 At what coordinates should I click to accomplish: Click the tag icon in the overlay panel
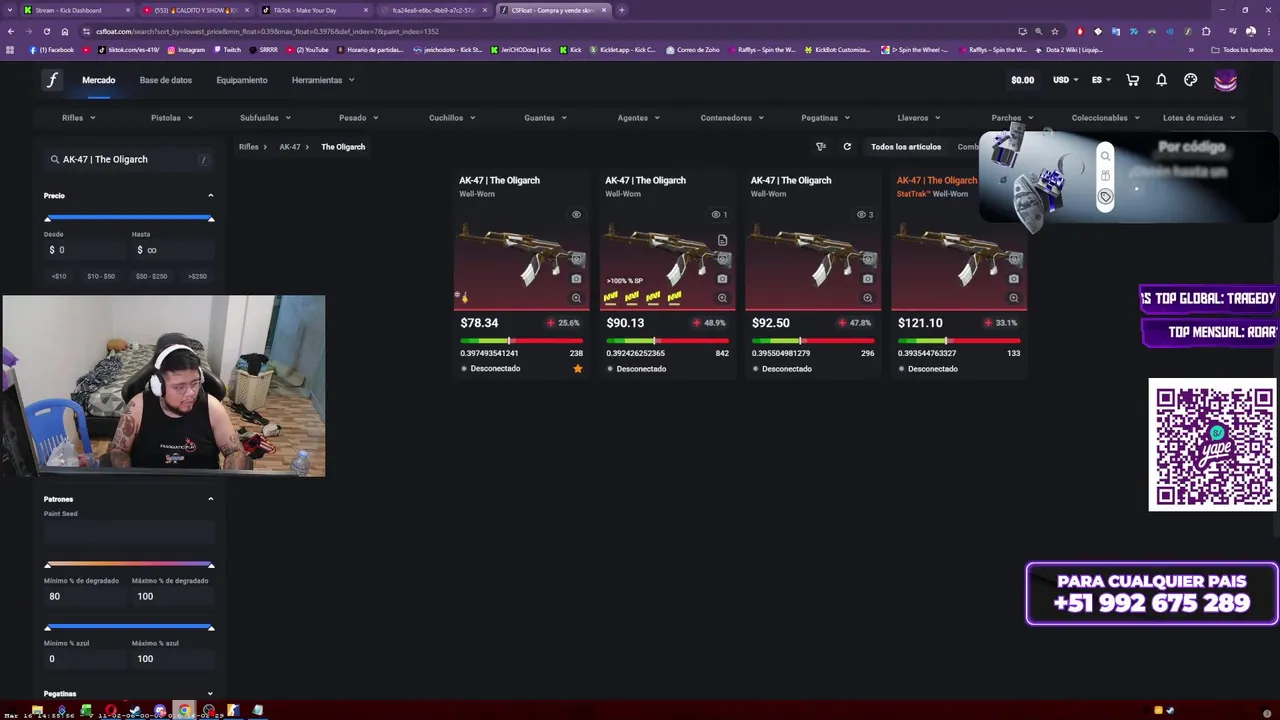[x=1105, y=197]
